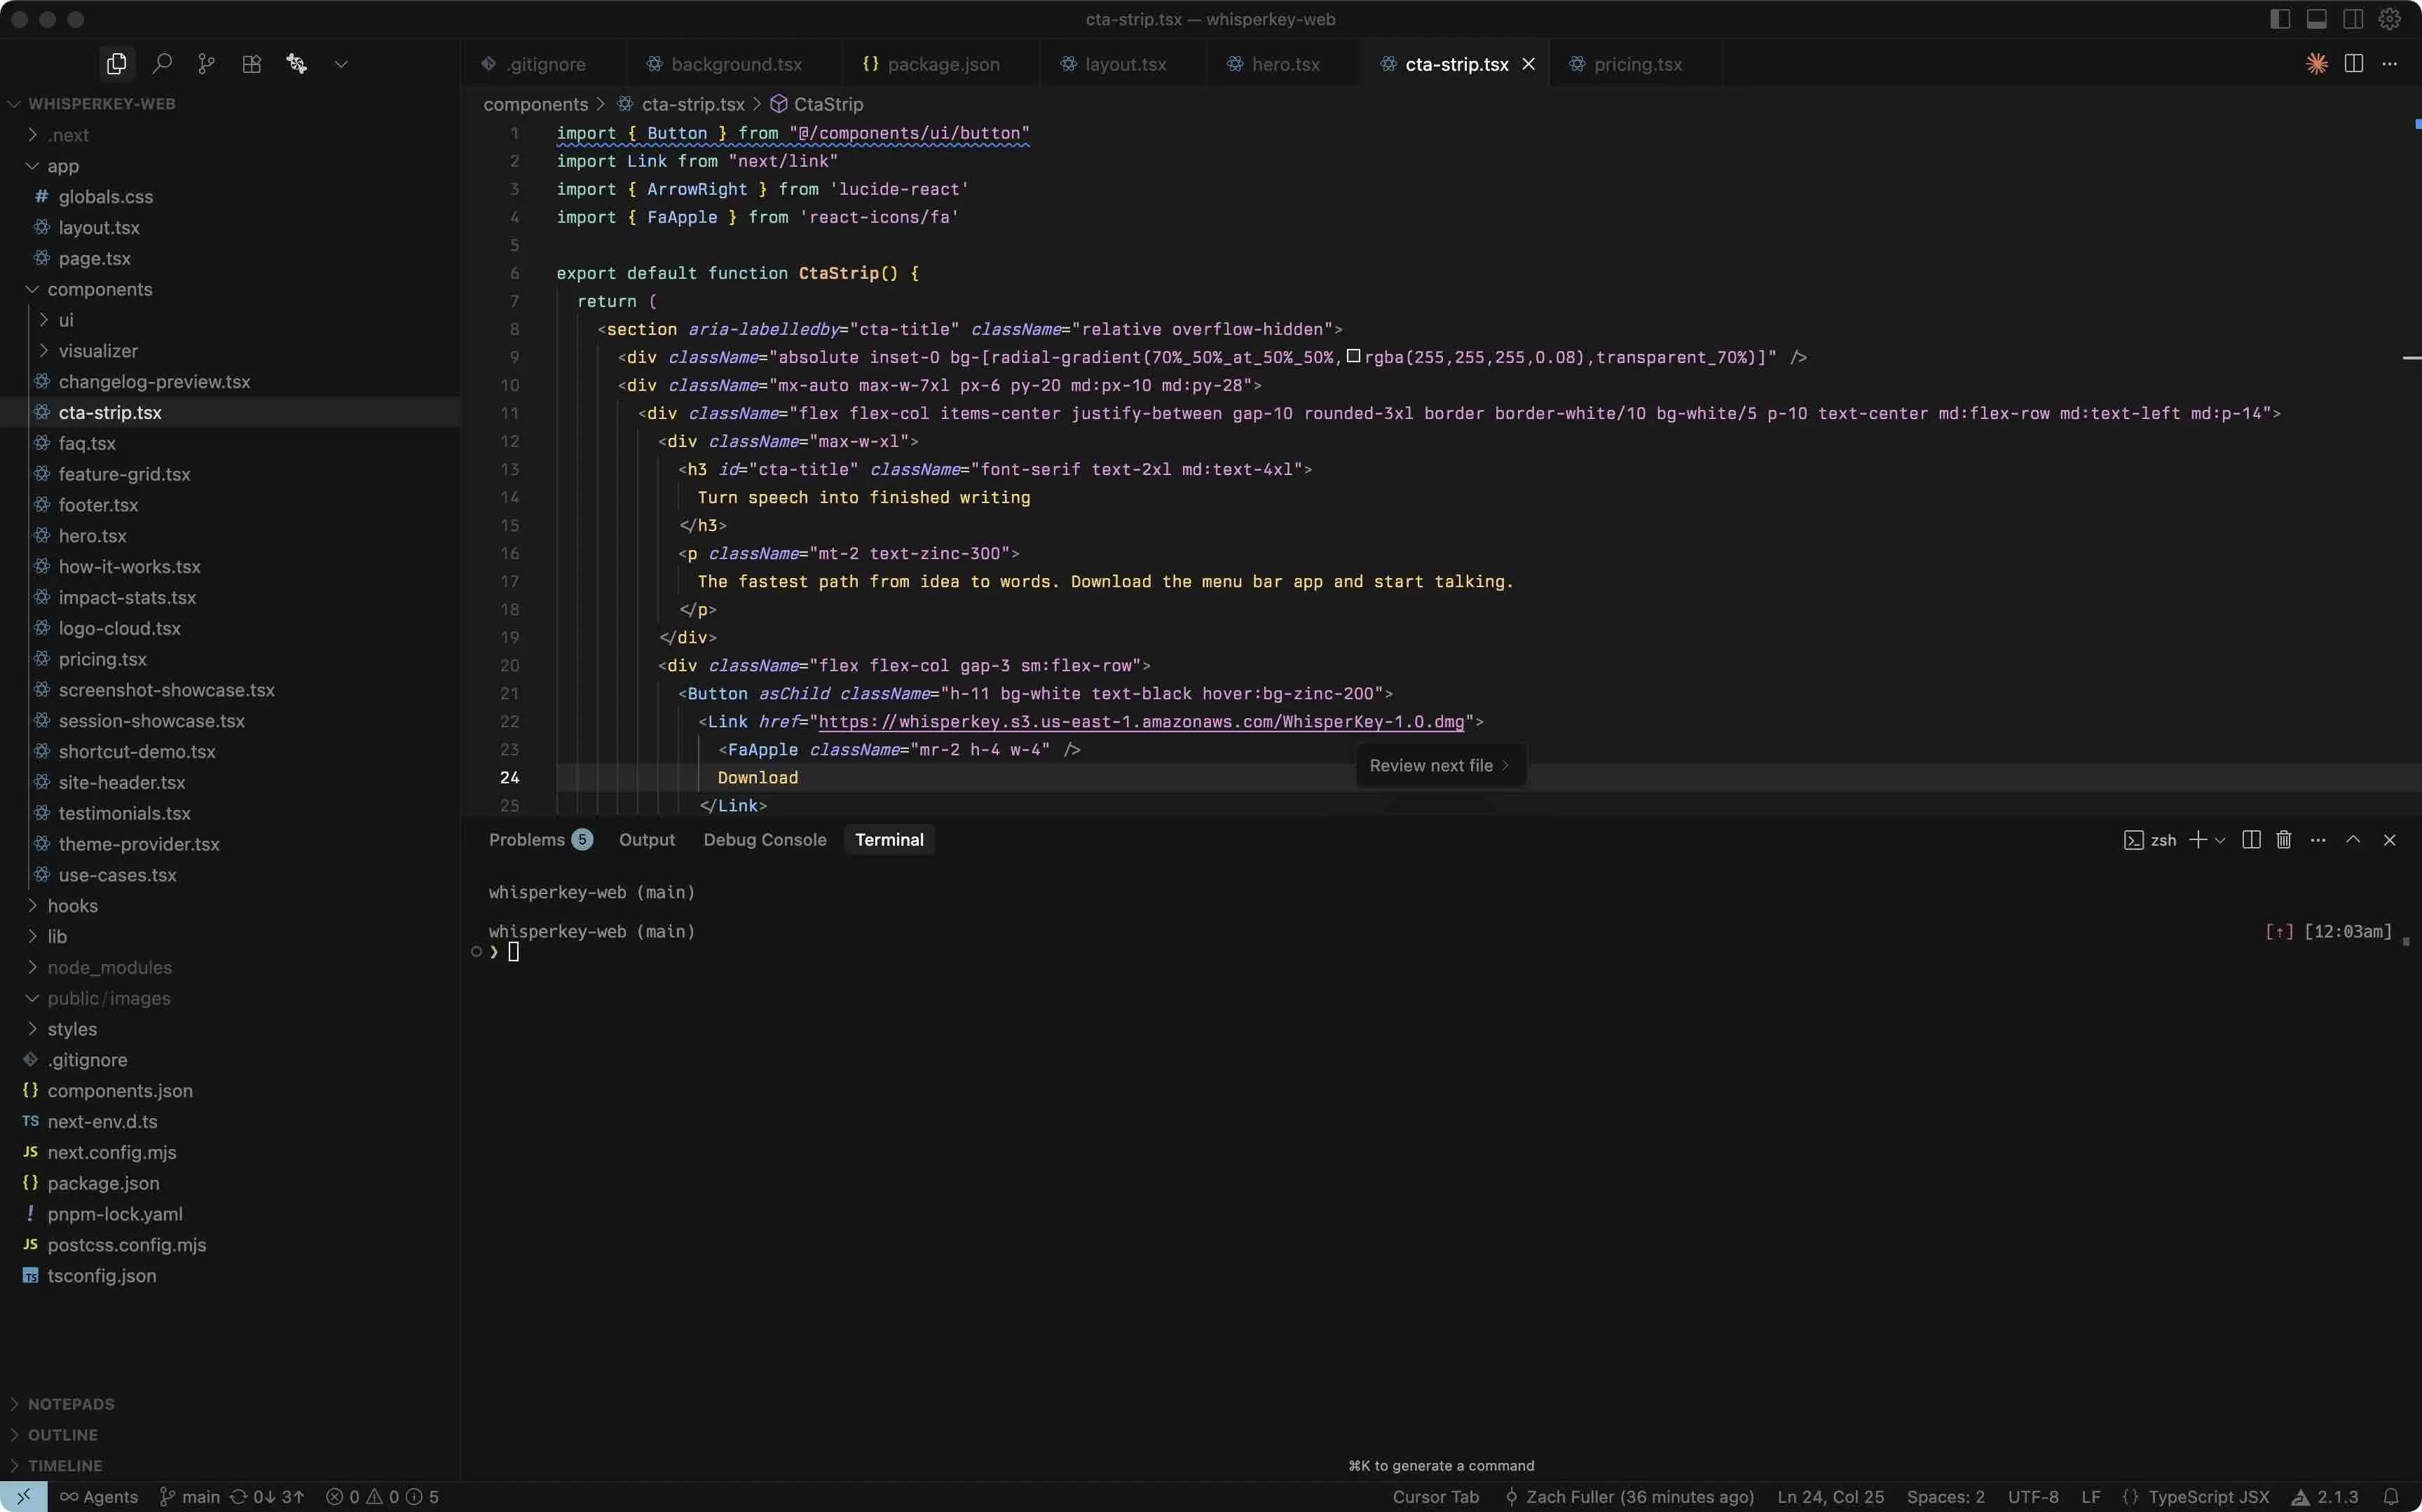Viewport: 2422px width, 1512px height.
Task: Open the Extensions view icon
Action: [251, 64]
